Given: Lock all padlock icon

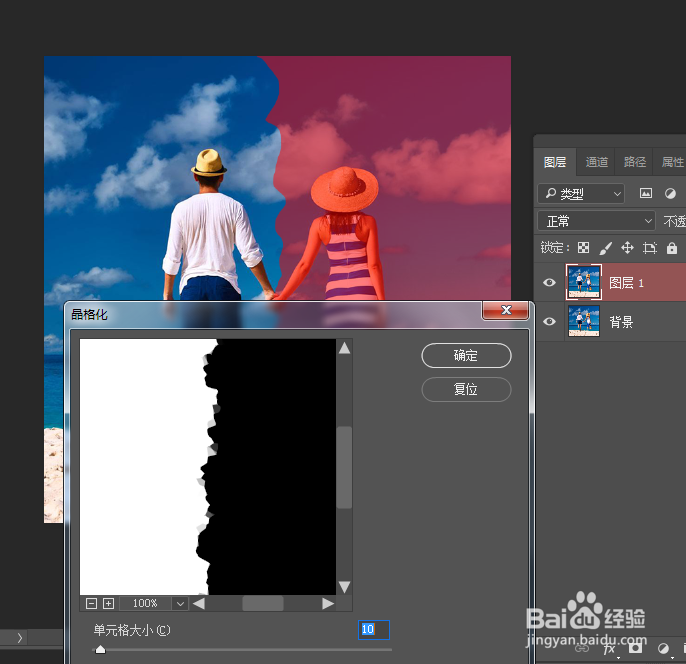Looking at the screenshot, I should (672, 248).
